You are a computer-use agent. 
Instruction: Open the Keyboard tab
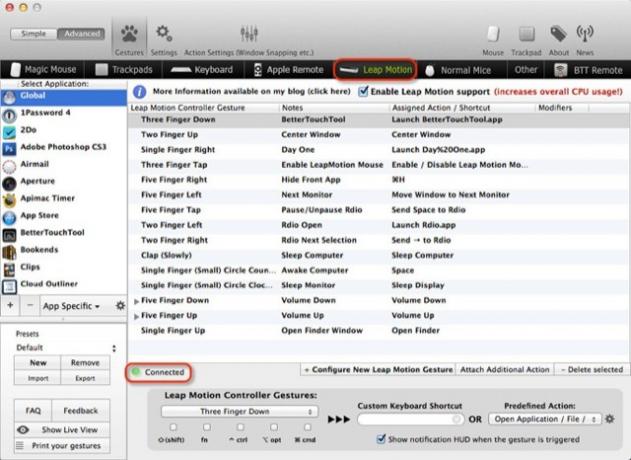(202, 70)
